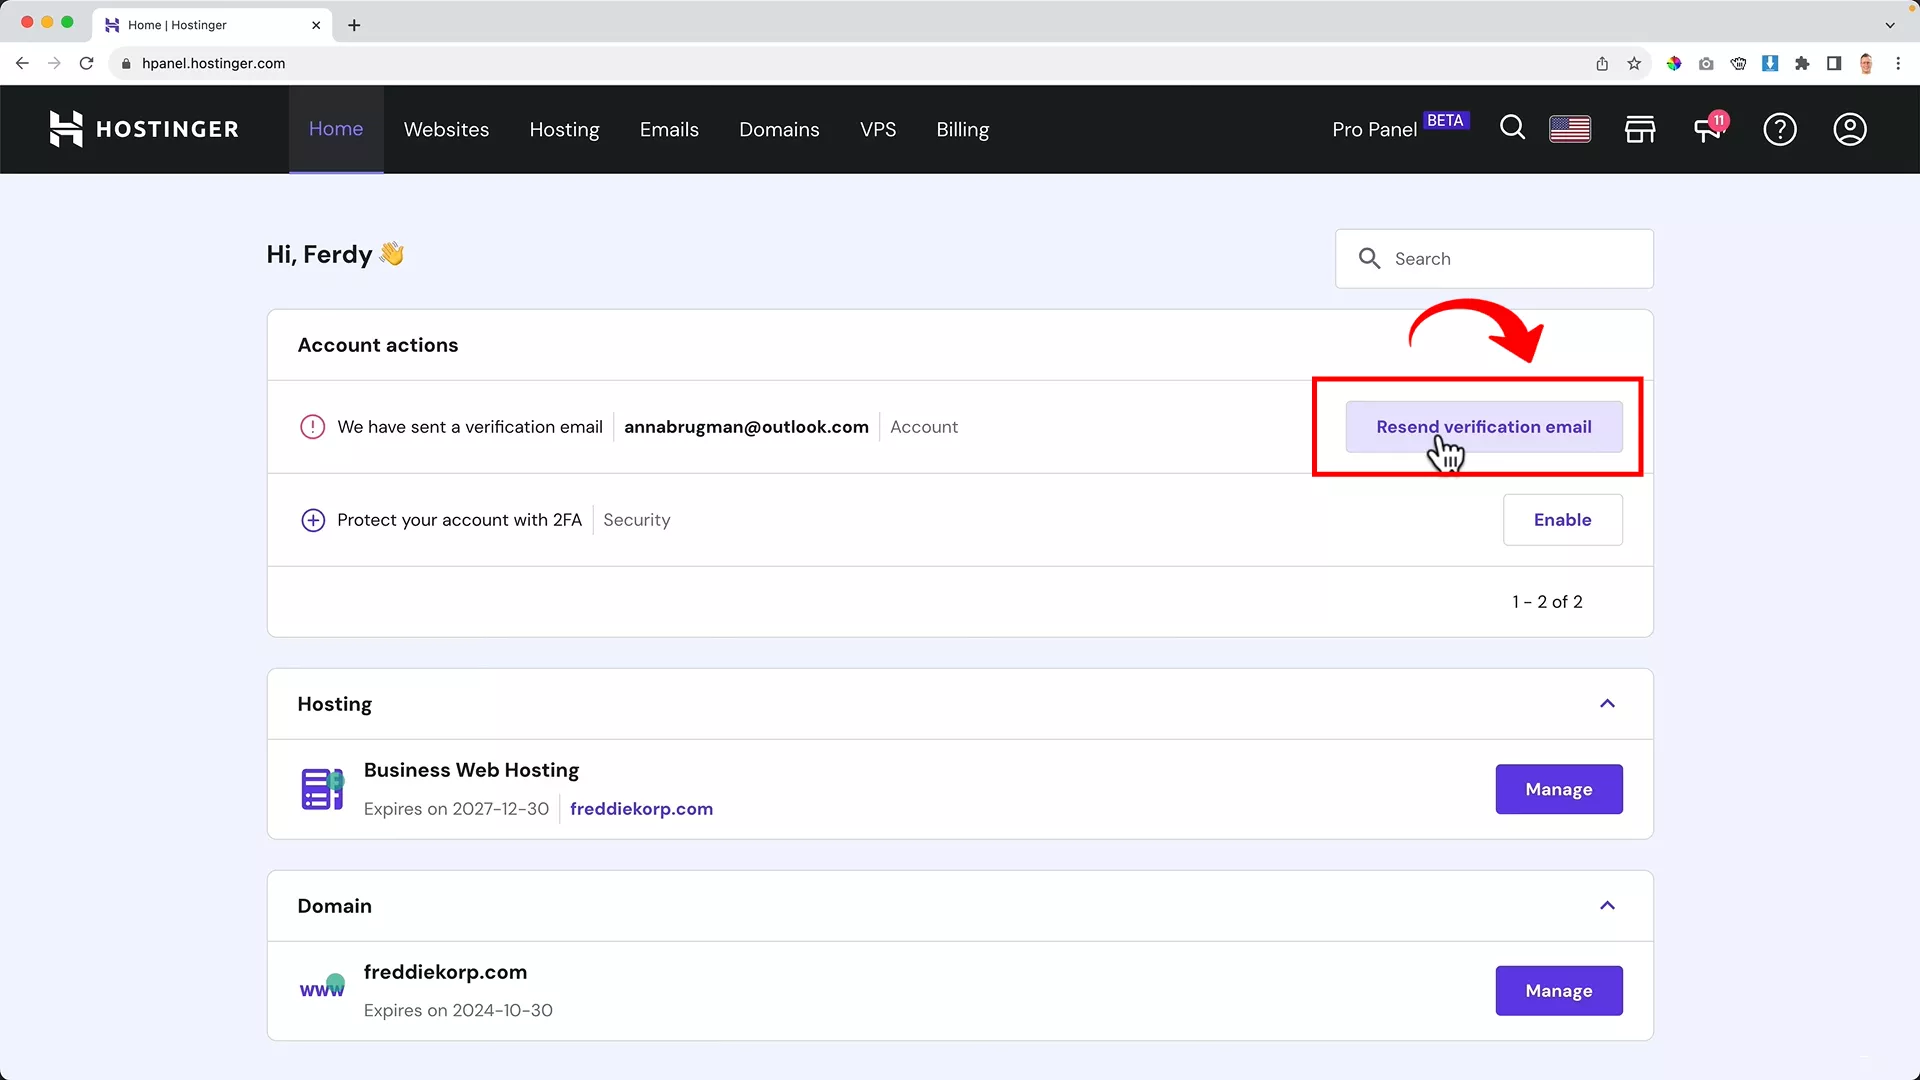Enable two-factor authentication

point(1563,520)
